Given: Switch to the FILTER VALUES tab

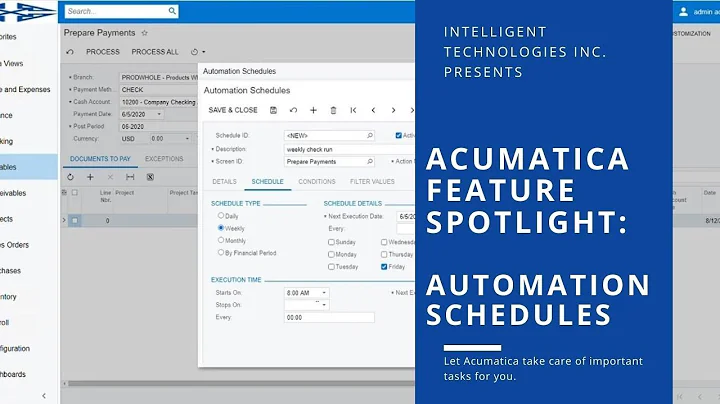Looking at the screenshot, I should 372,182.
